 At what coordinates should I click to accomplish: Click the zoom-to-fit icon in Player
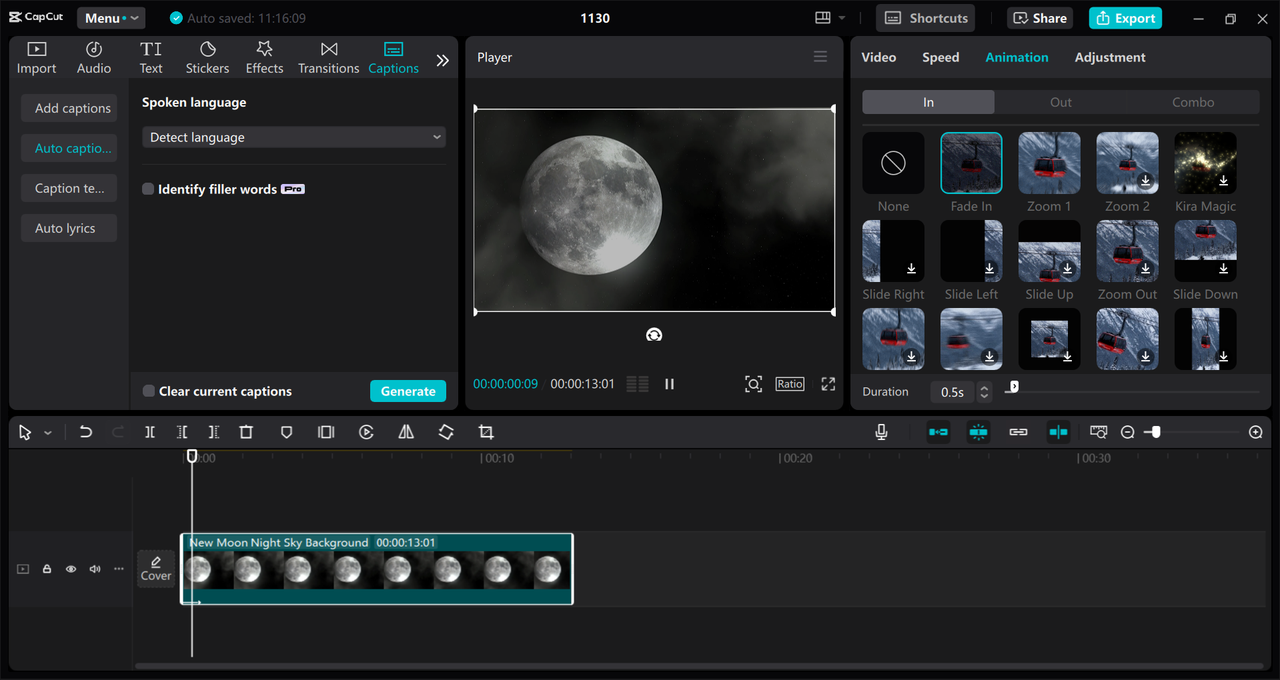click(x=753, y=384)
